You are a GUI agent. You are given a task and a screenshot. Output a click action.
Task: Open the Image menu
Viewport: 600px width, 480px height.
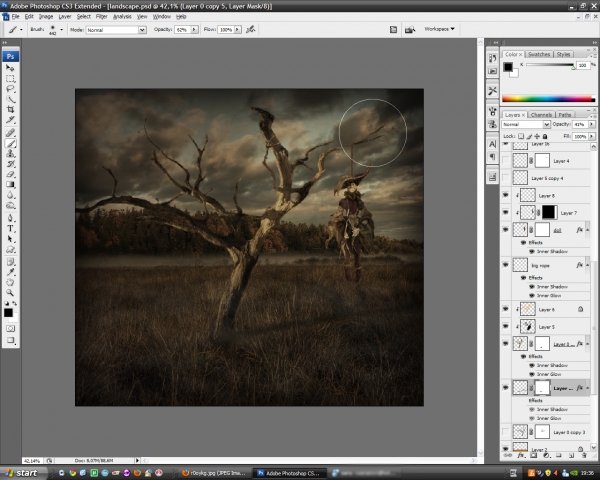tap(46, 16)
